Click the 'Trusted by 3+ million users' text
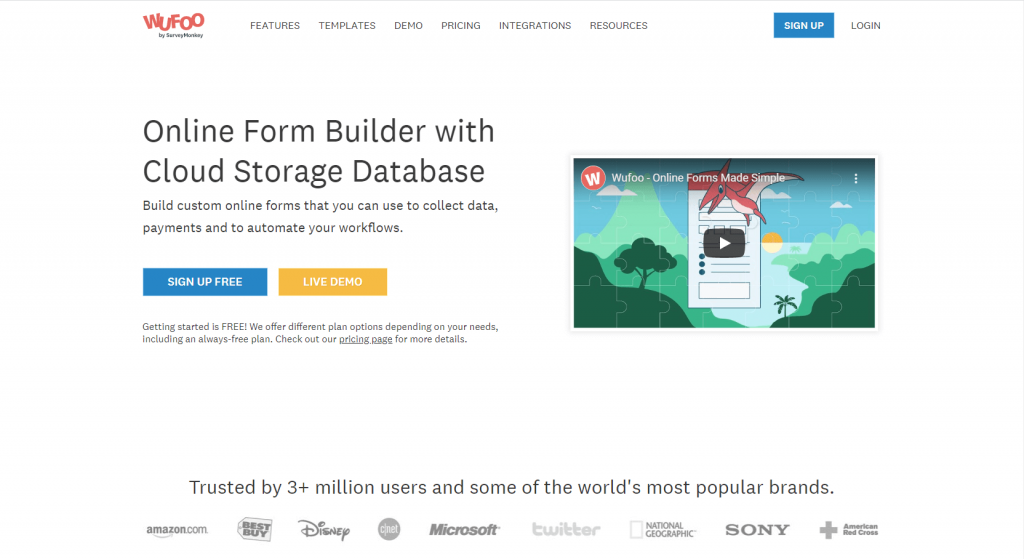Image resolution: width=1024 pixels, height=559 pixels. [x=511, y=487]
